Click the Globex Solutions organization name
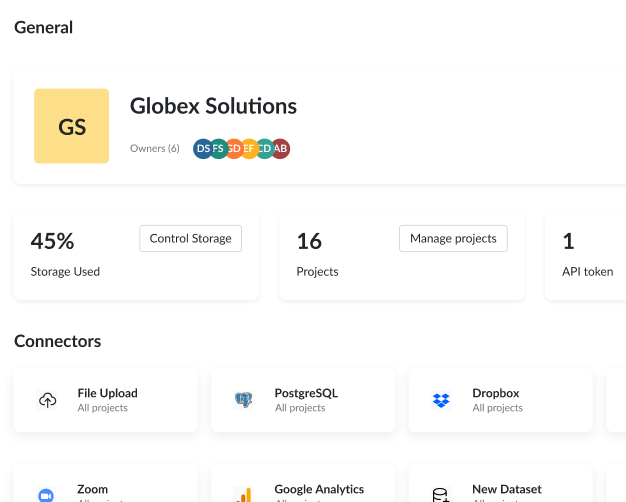The width and height of the screenshot is (626, 502). (x=213, y=106)
